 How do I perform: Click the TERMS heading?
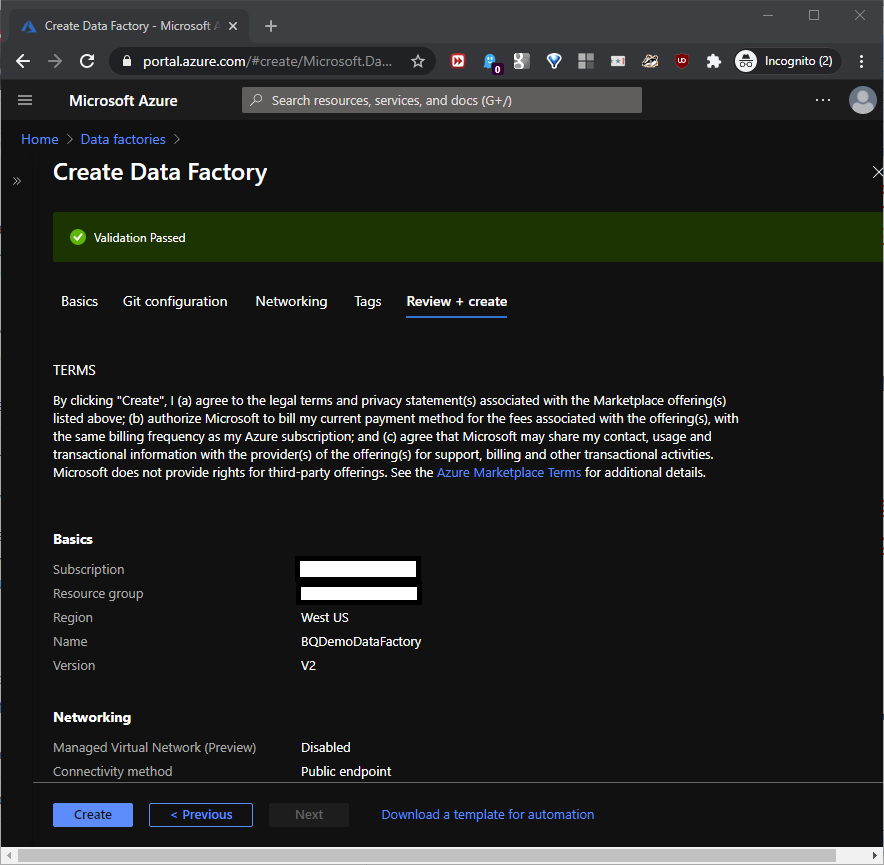click(74, 370)
